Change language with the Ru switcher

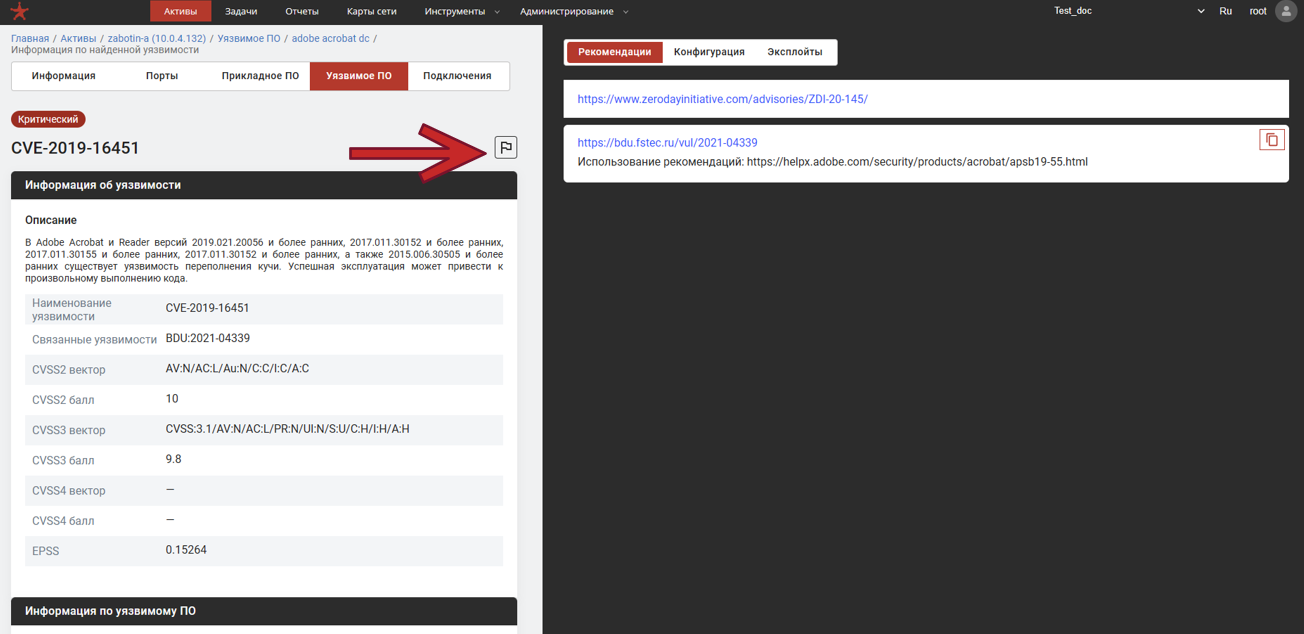[x=1225, y=12]
